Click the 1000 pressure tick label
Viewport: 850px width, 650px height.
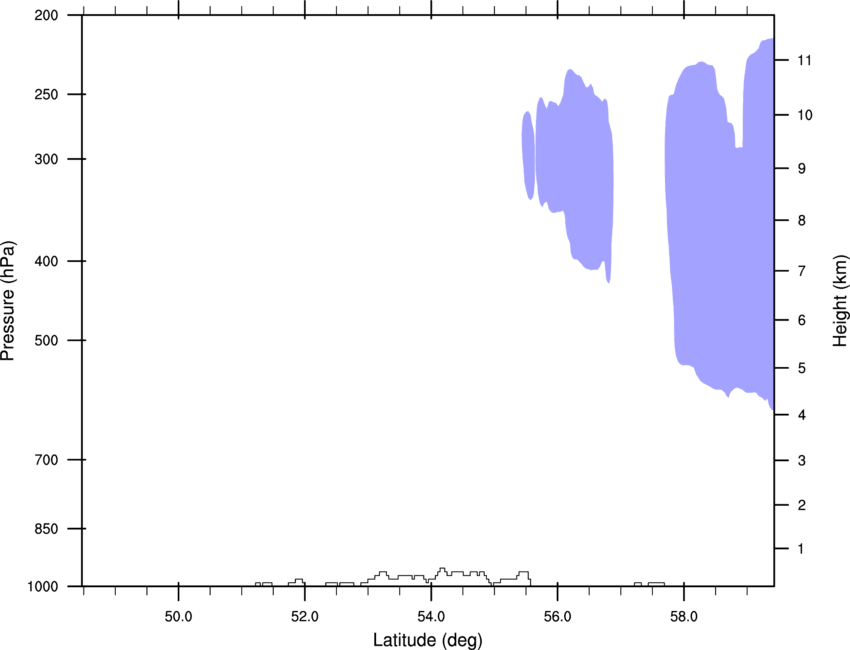[x=43, y=587]
